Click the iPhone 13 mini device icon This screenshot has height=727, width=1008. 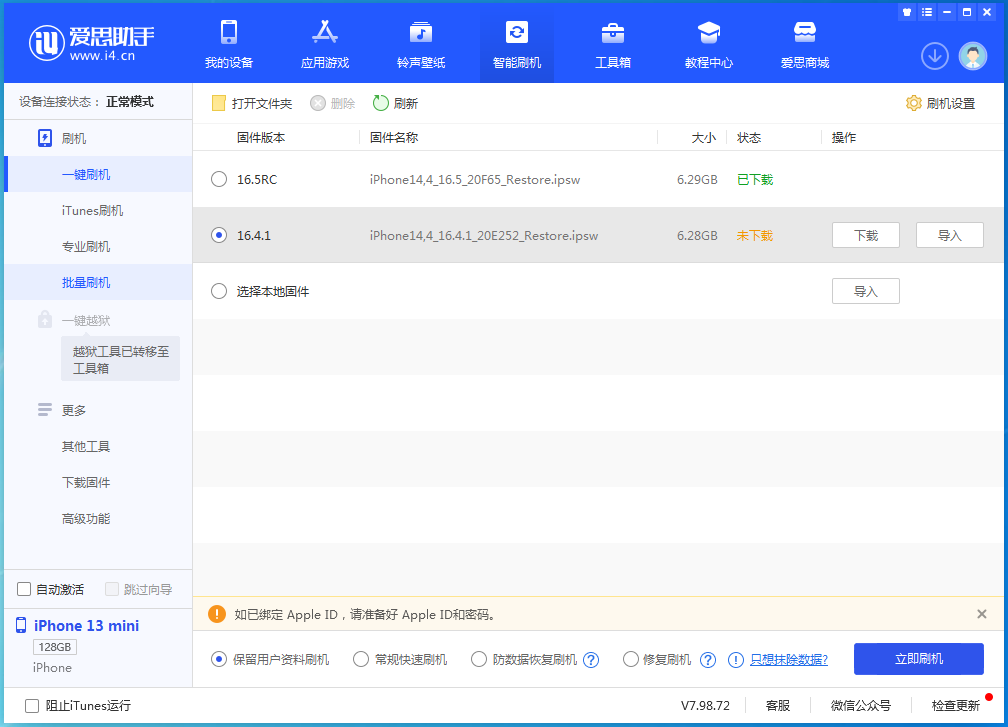(21, 625)
